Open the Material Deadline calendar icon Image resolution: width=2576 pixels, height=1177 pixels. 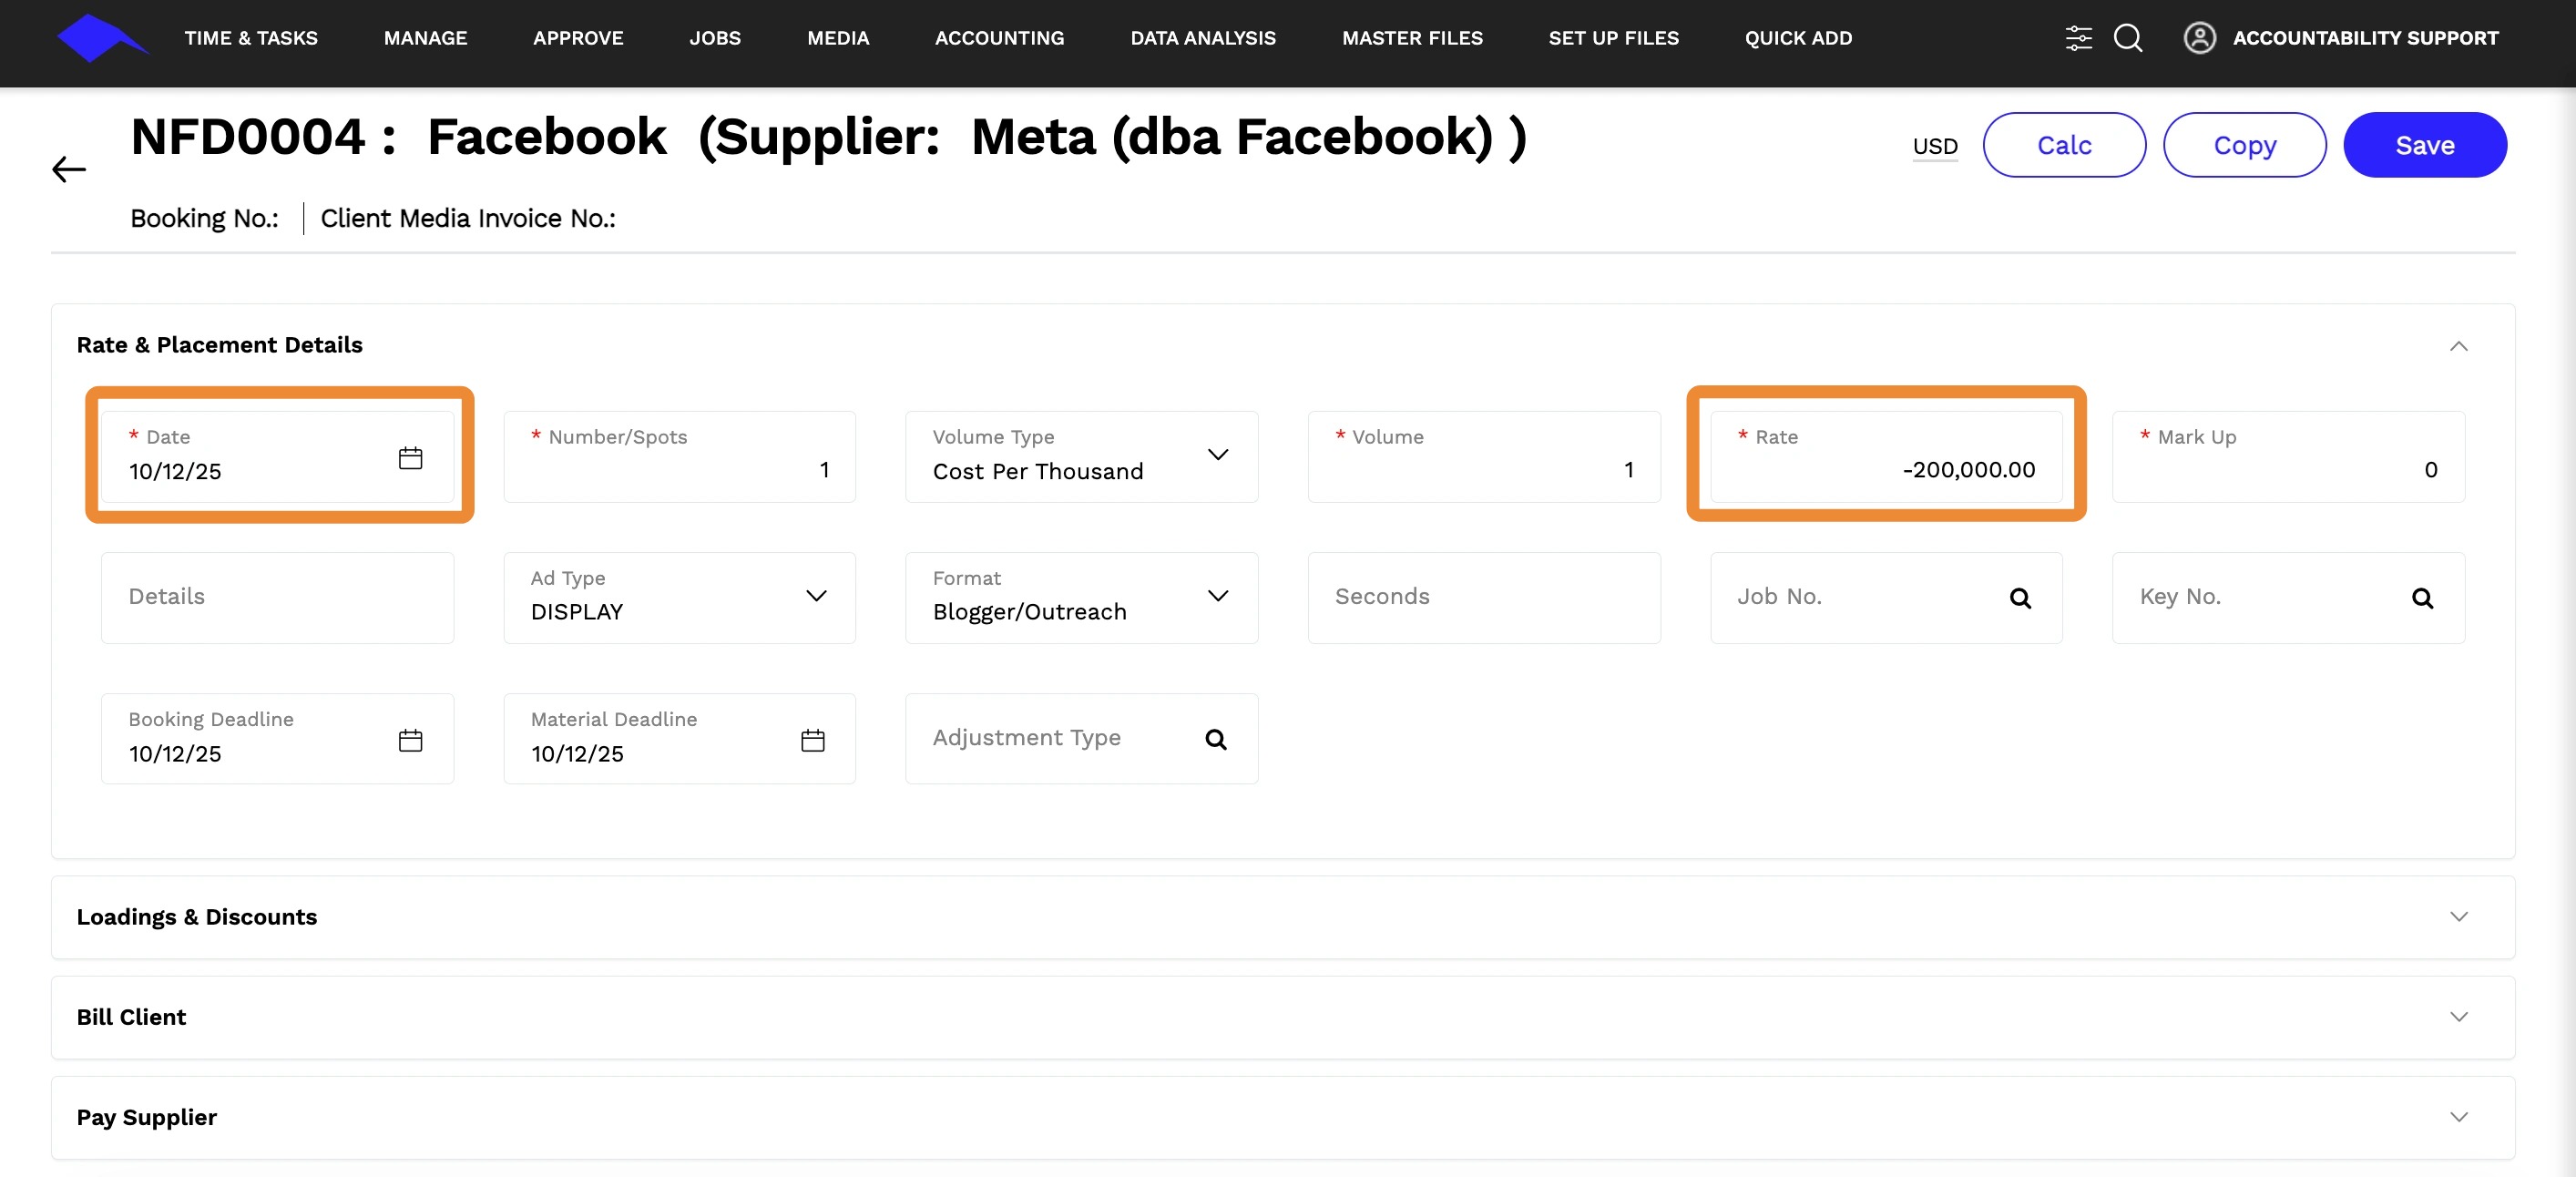click(812, 740)
